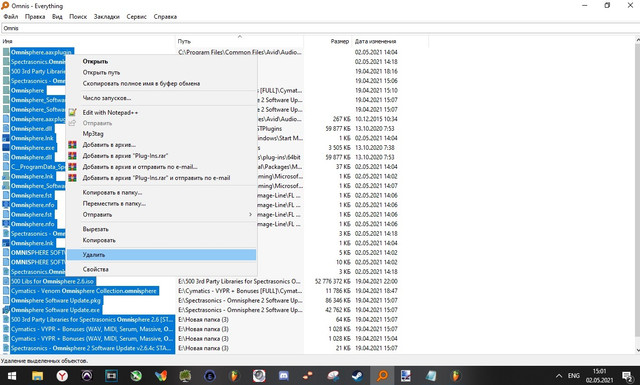Select 'Omnisphere Software Update.pkg' file

click(56, 300)
